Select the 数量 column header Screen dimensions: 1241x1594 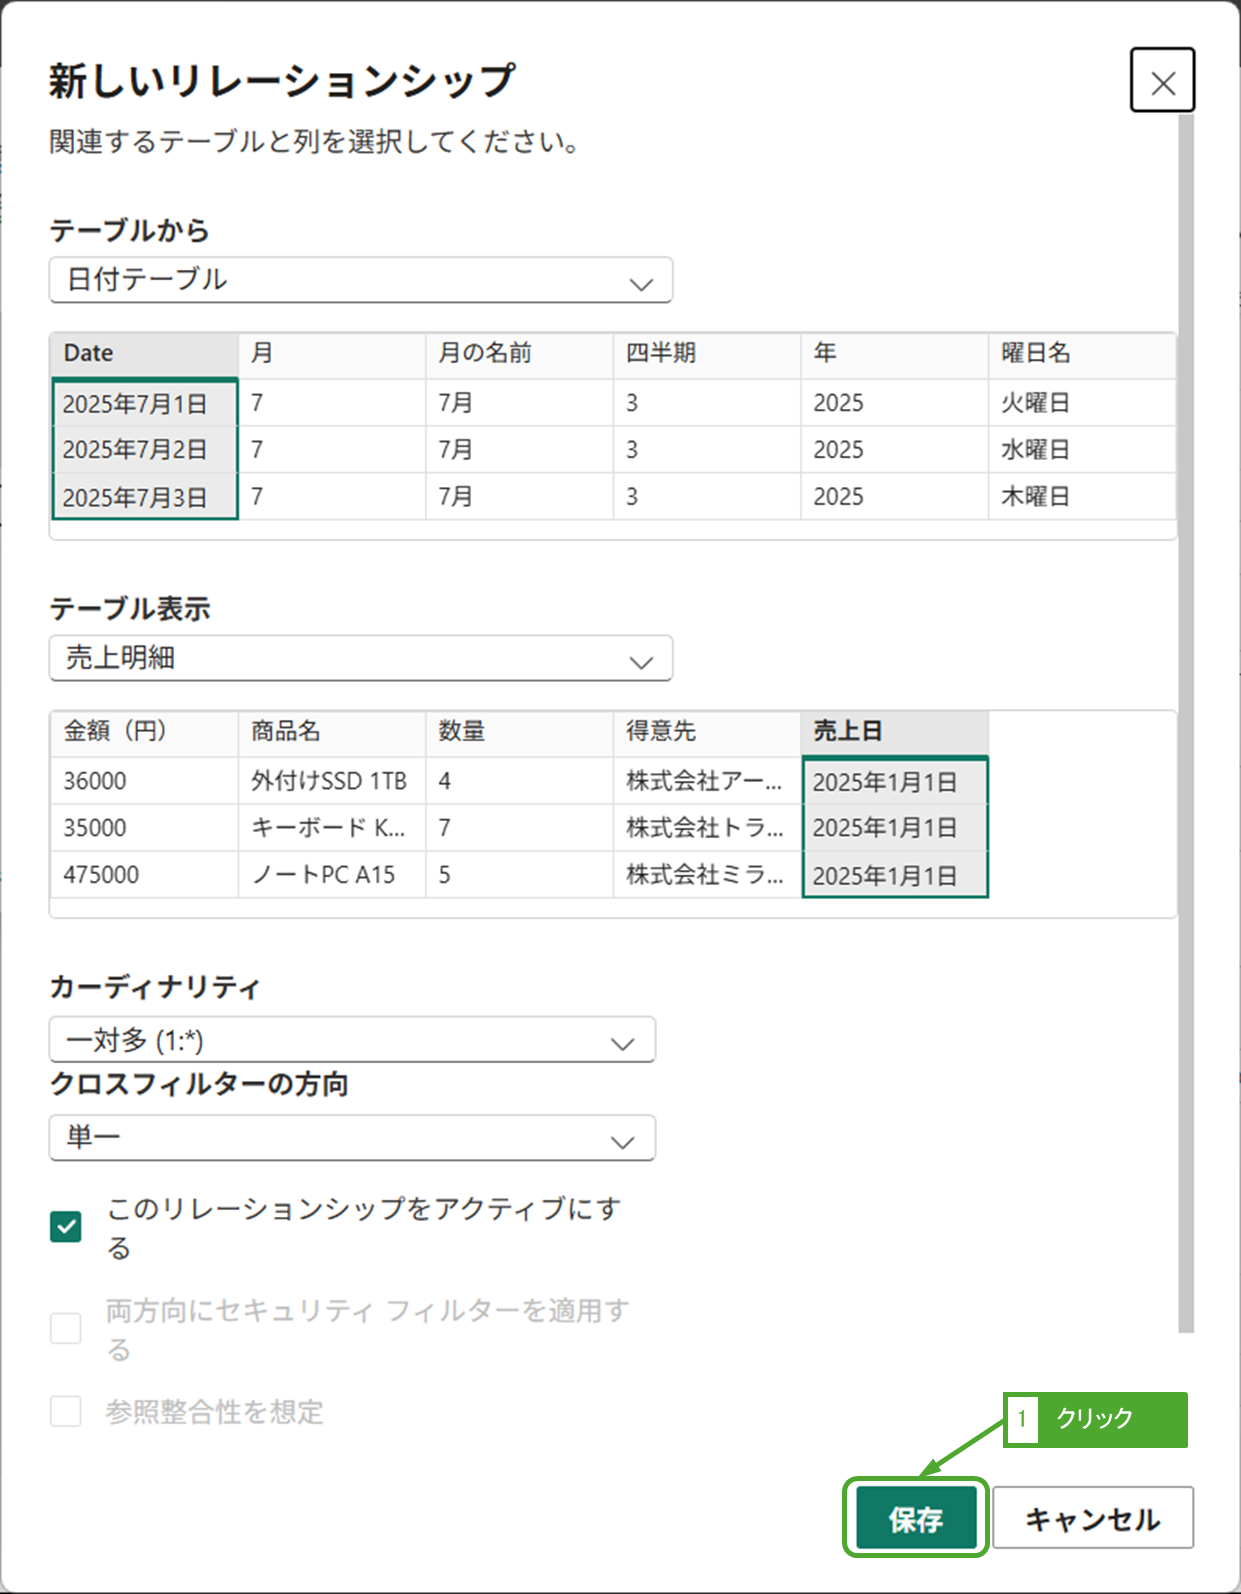(518, 732)
